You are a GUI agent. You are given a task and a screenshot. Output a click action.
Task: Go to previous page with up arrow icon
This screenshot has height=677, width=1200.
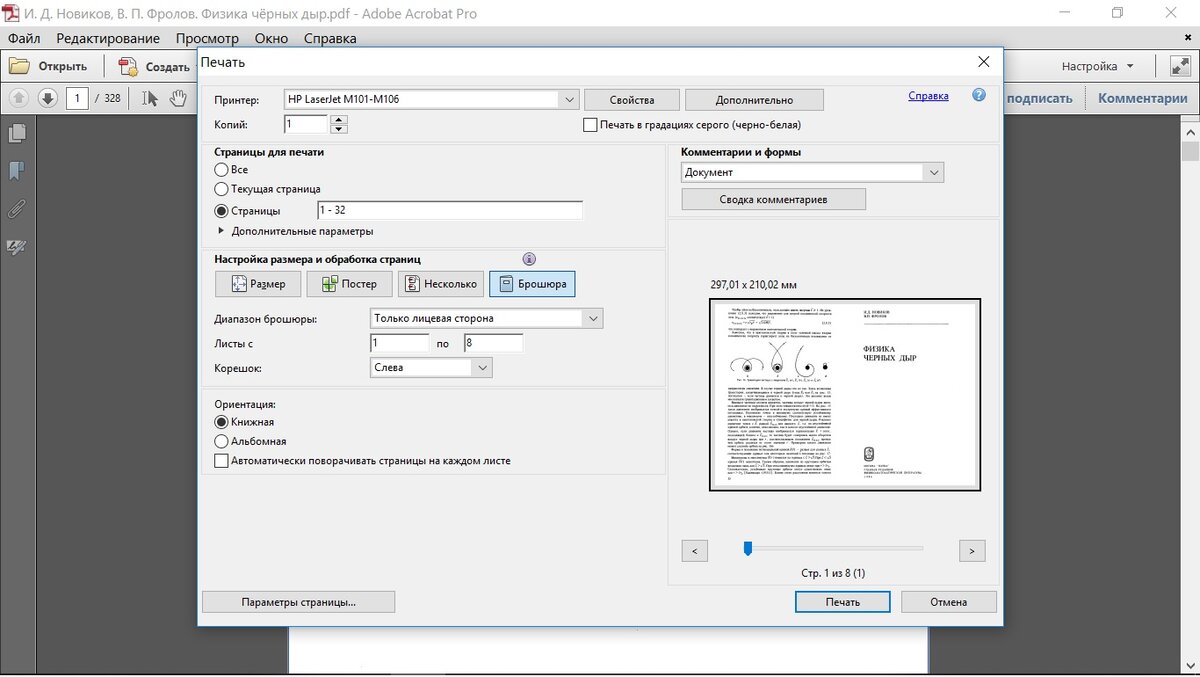tap(19, 98)
